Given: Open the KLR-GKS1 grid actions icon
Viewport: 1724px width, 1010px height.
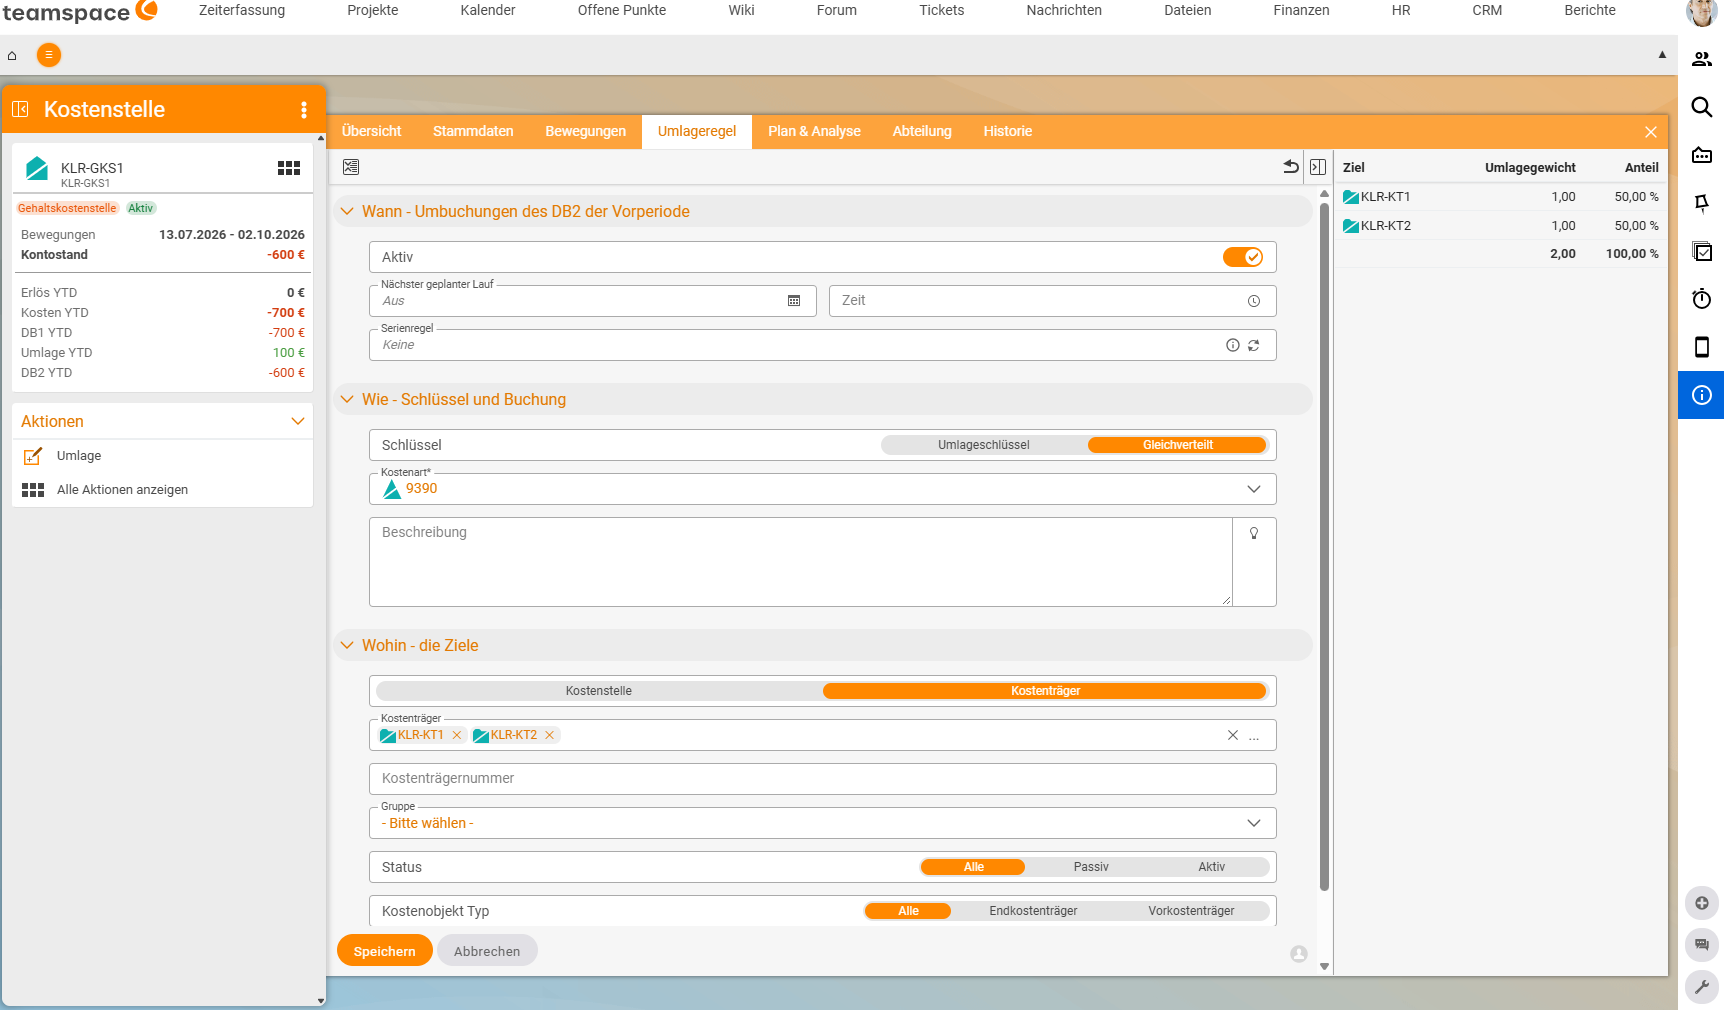Looking at the screenshot, I should (289, 168).
